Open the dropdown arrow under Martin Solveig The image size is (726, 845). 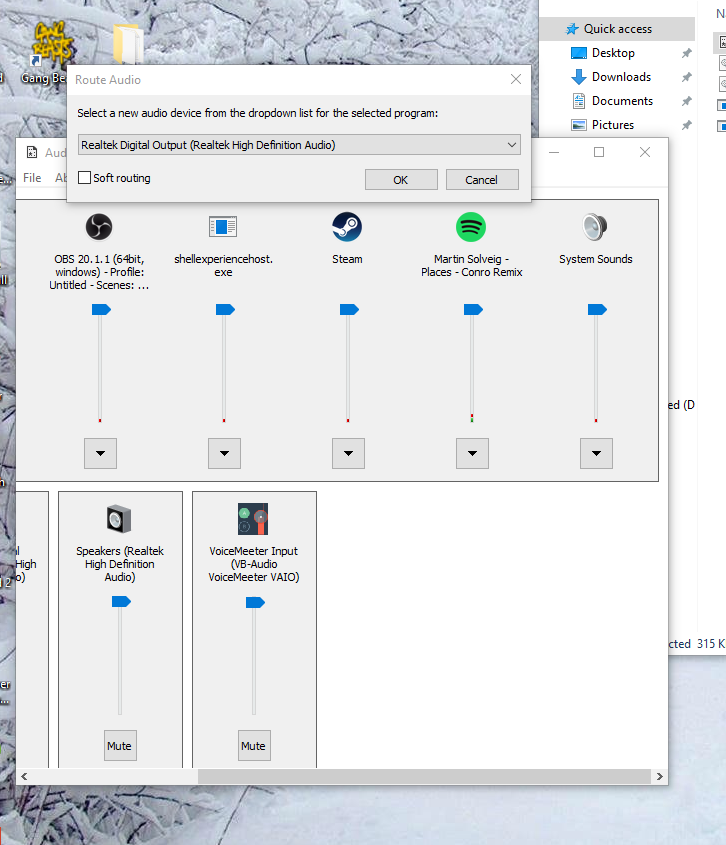[x=472, y=453]
